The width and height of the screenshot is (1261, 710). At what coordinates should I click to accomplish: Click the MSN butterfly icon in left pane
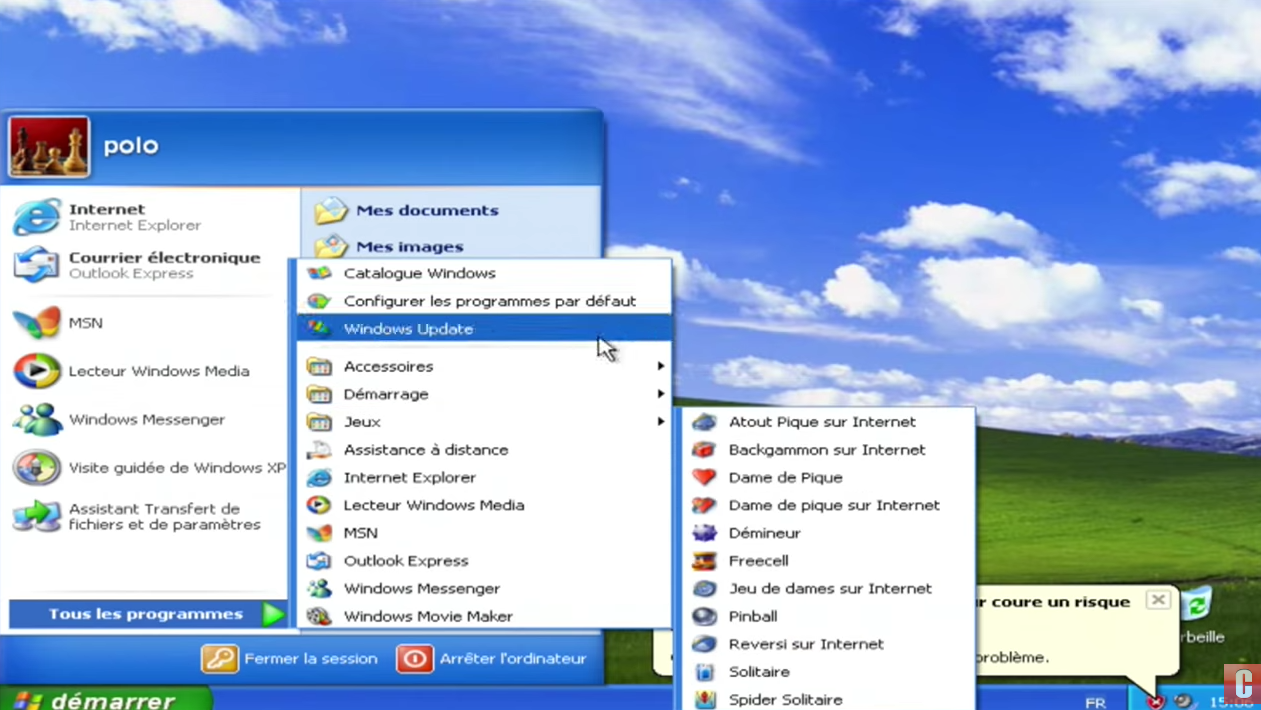pyautogui.click(x=37, y=323)
